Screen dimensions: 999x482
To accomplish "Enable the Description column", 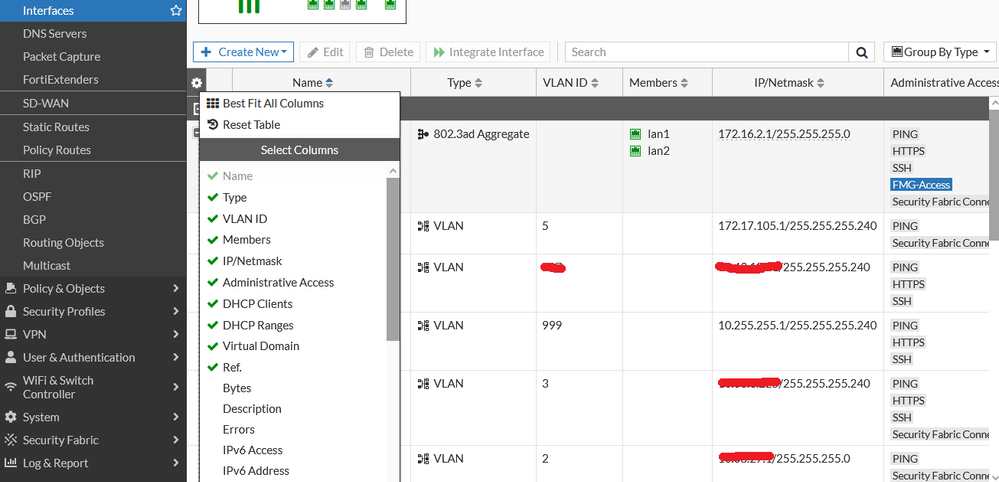I will (252, 409).
